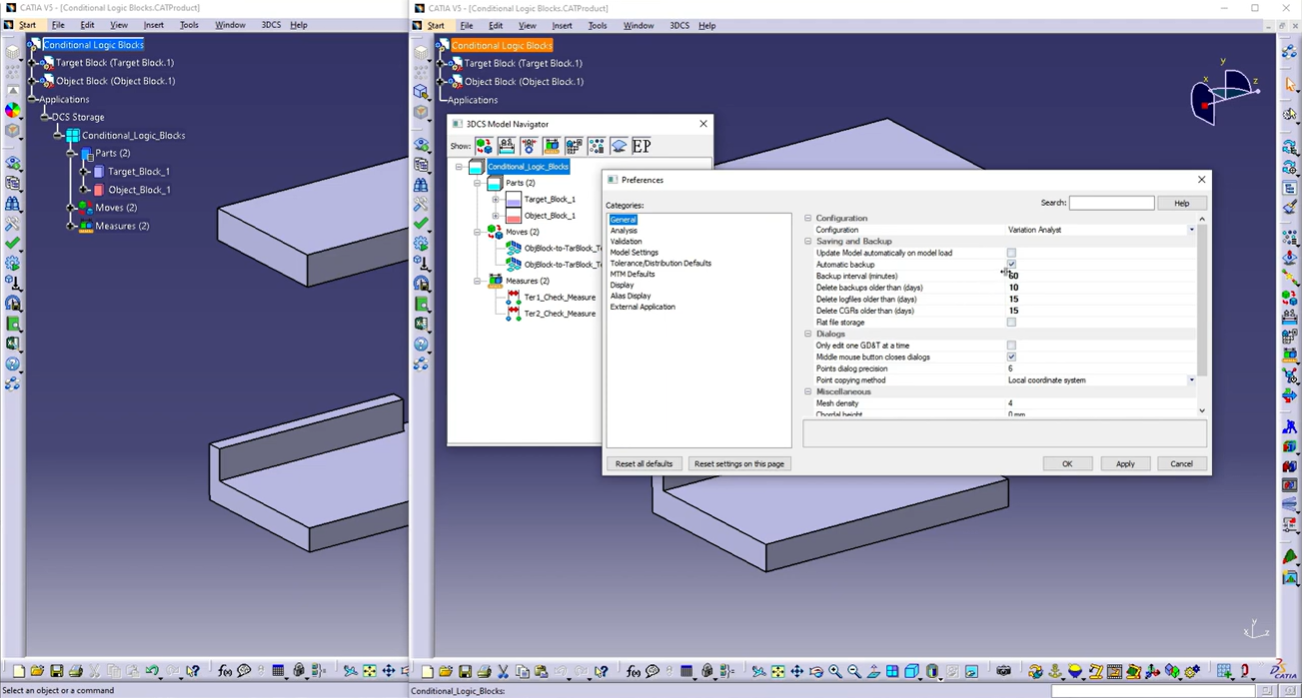Open 3DCS menu in right CATIA window
The image size is (1302, 698).
pyautogui.click(x=679, y=25)
